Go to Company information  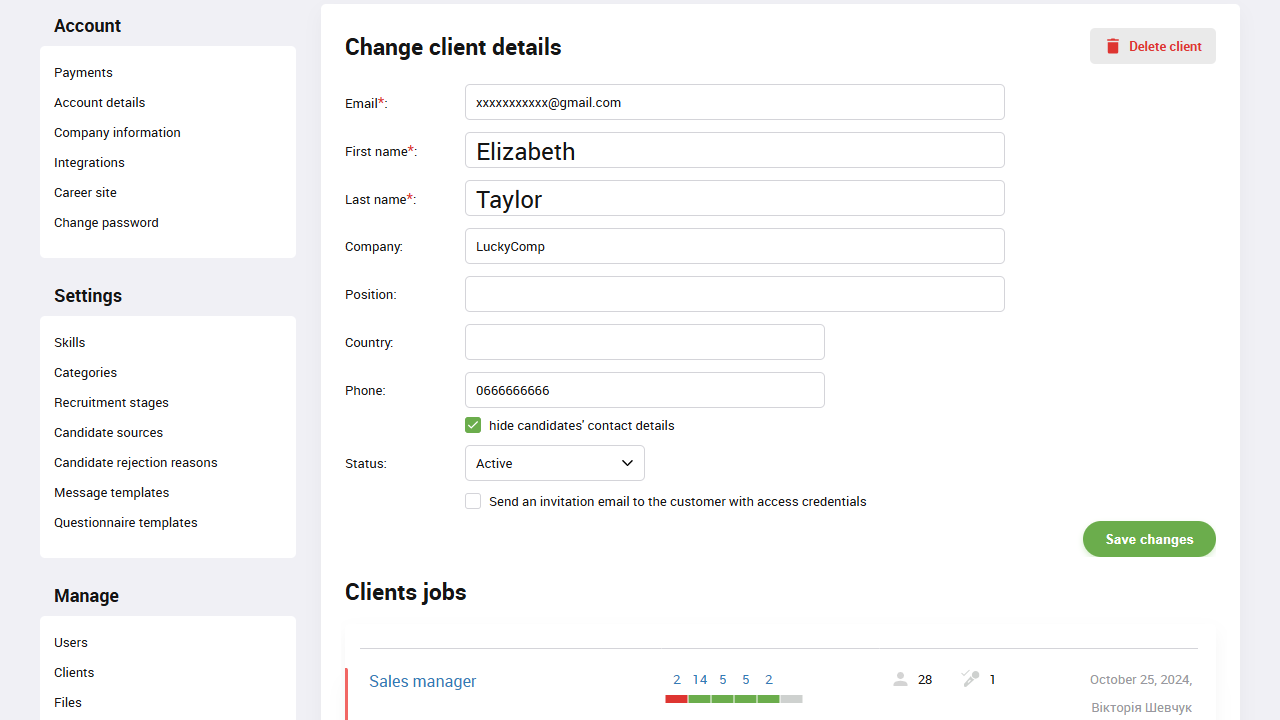(117, 132)
